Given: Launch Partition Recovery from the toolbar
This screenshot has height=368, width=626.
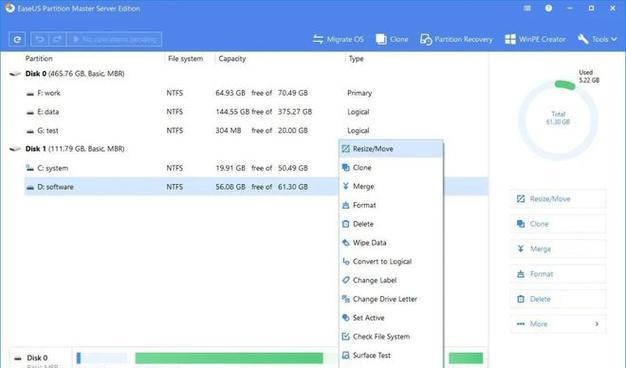Looking at the screenshot, I should [456, 39].
